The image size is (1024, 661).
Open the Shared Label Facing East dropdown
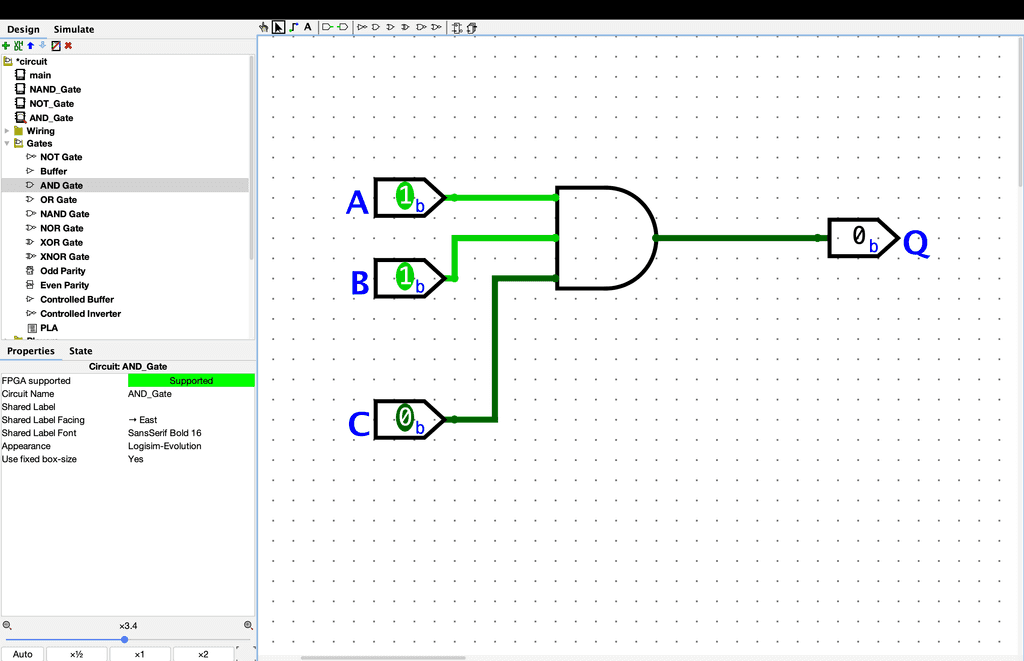[190, 420]
